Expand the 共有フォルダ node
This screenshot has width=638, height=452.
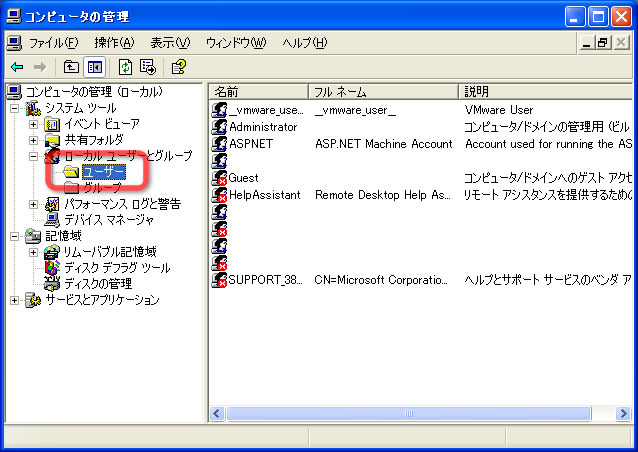(x=33, y=140)
